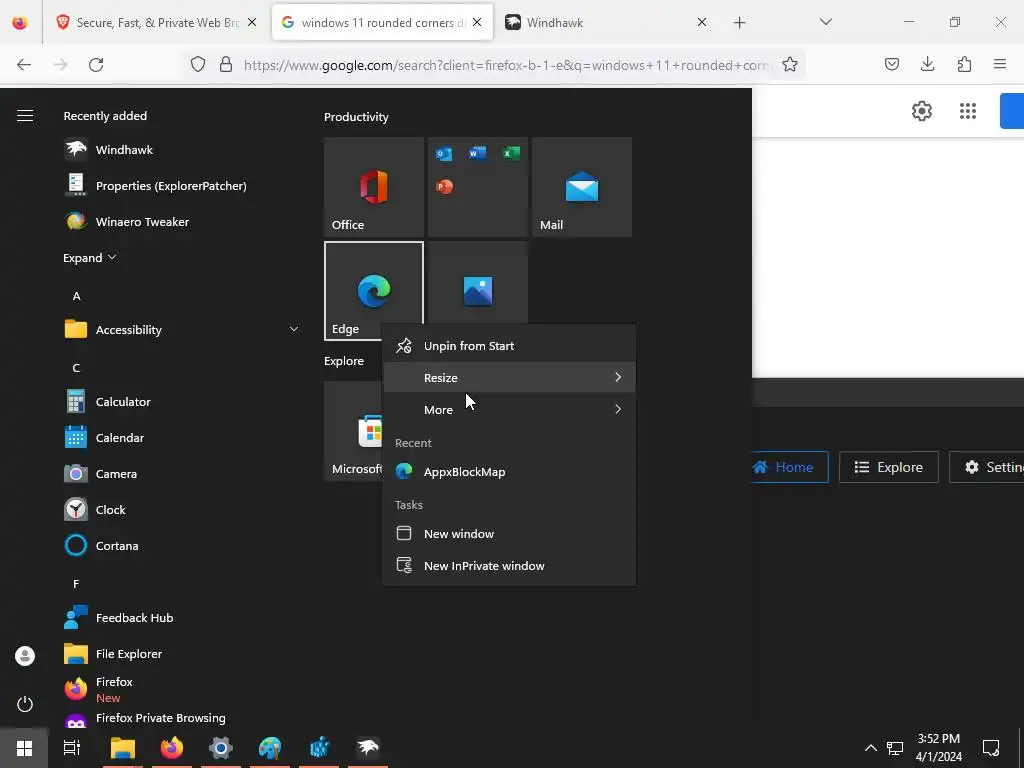Open the PowerPoint icon in Office apps tile
The image size is (1024, 768).
(x=444, y=187)
